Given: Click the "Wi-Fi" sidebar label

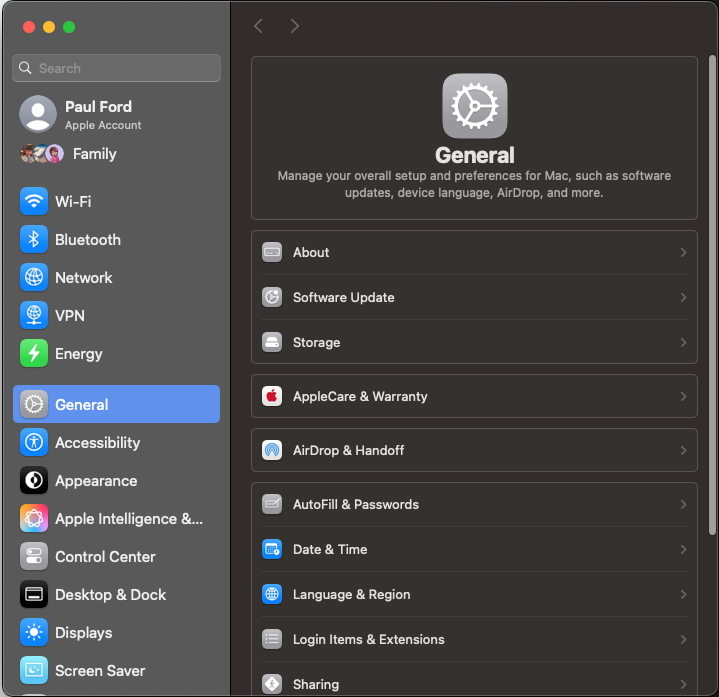Looking at the screenshot, I should tap(73, 201).
